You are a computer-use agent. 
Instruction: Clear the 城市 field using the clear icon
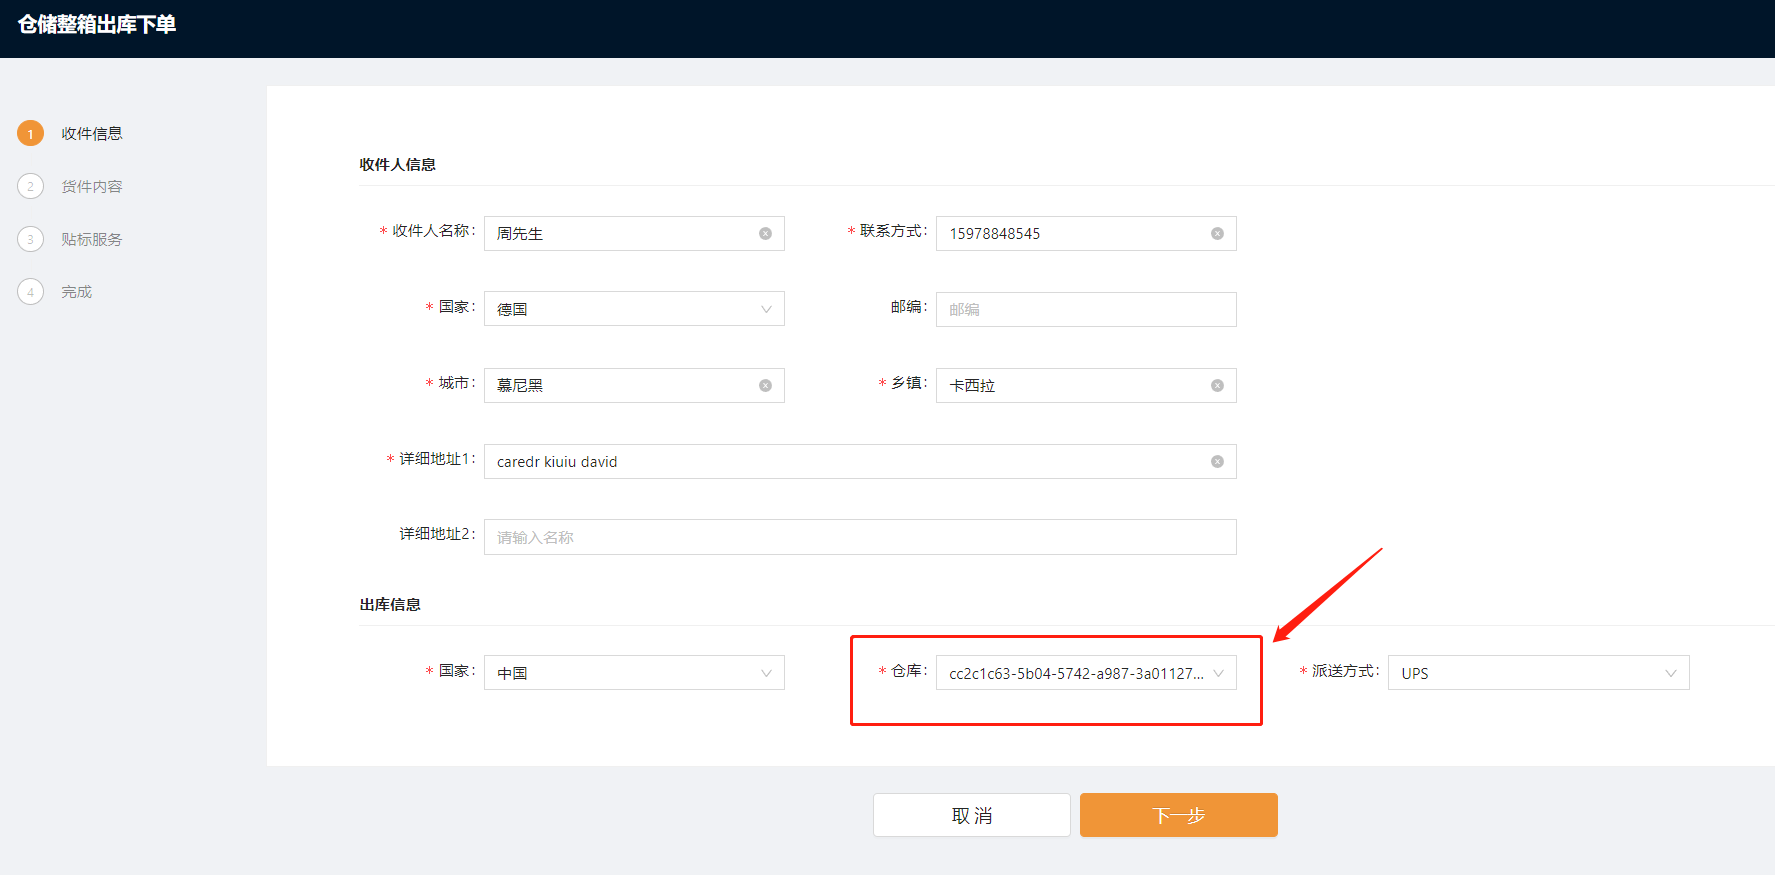(x=765, y=386)
